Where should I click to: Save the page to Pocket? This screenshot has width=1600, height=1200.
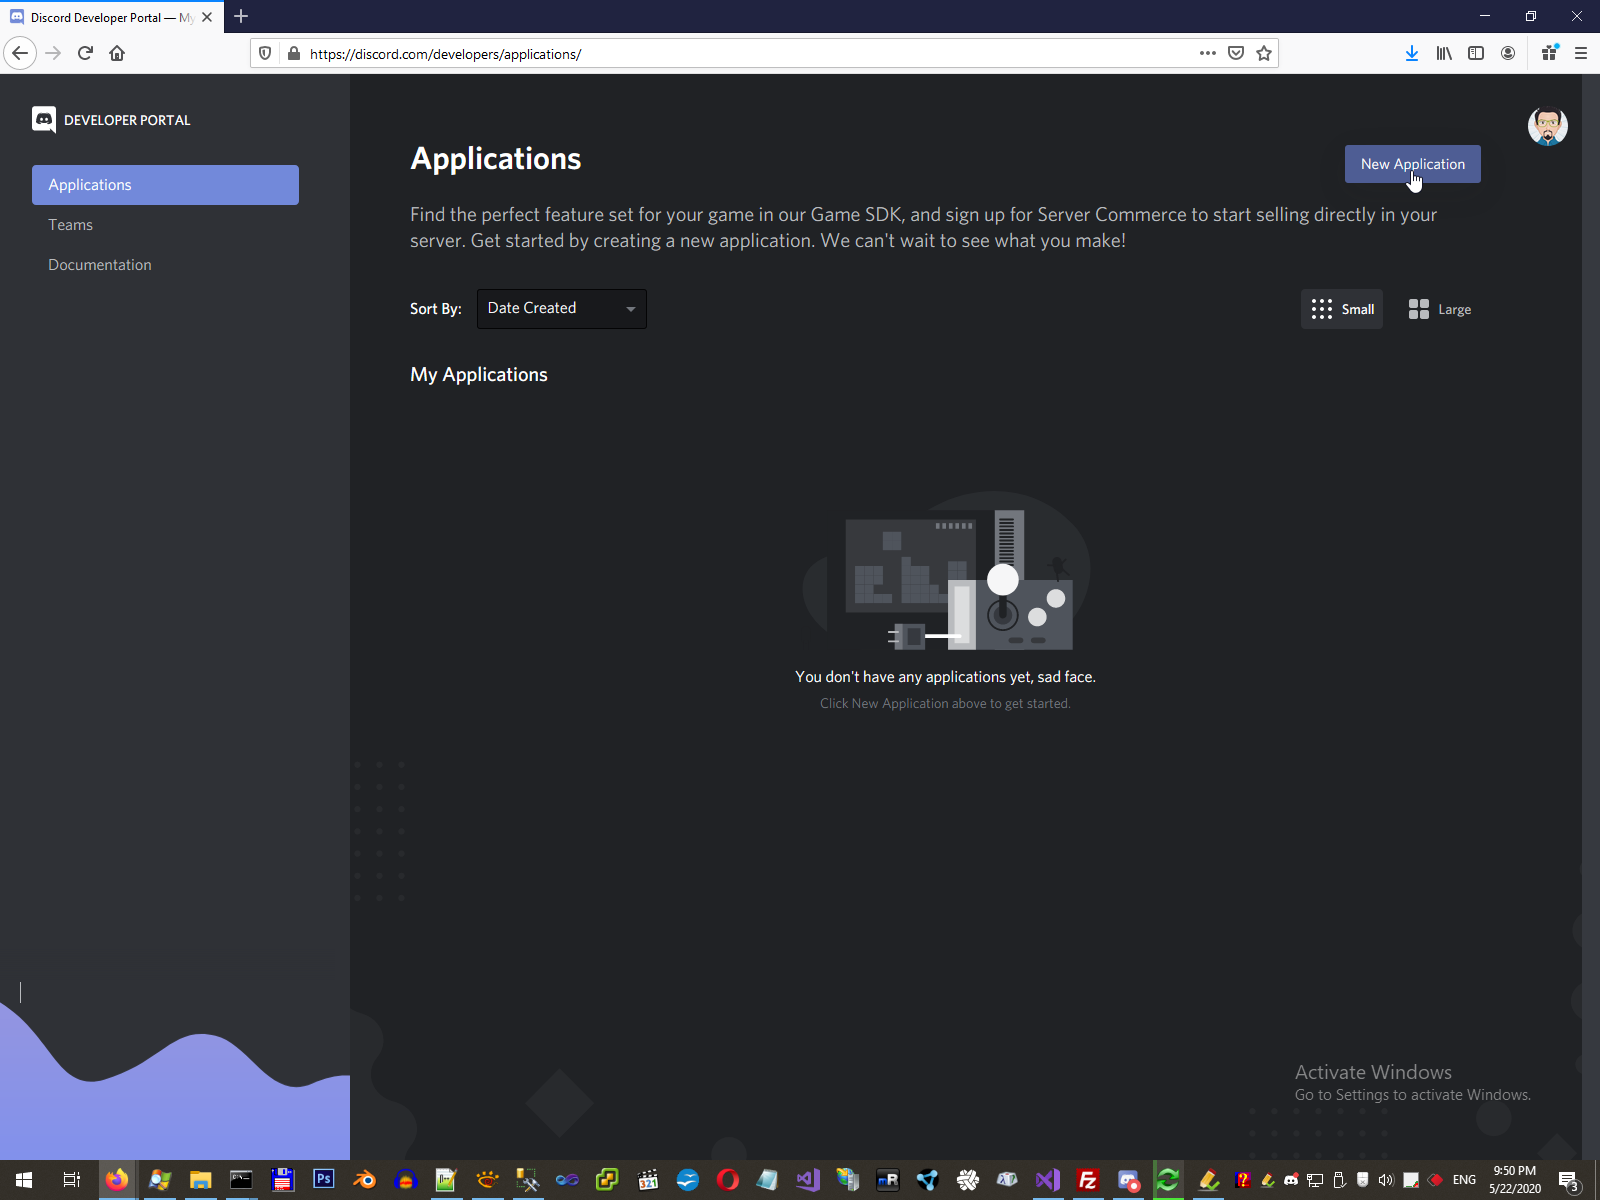1236,53
